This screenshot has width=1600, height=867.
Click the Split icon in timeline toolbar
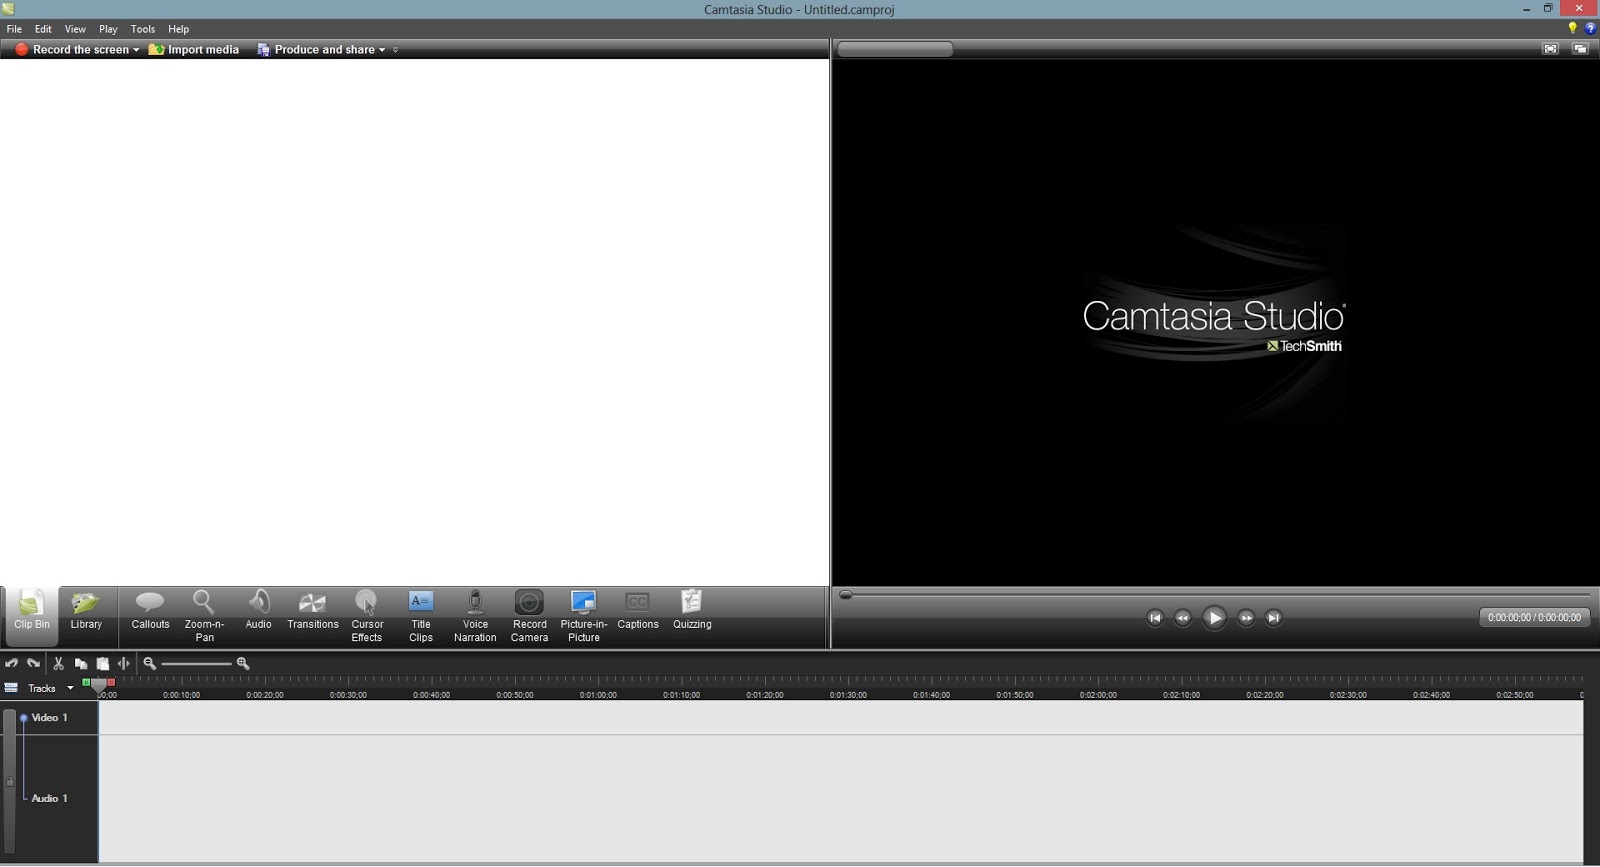coord(124,663)
